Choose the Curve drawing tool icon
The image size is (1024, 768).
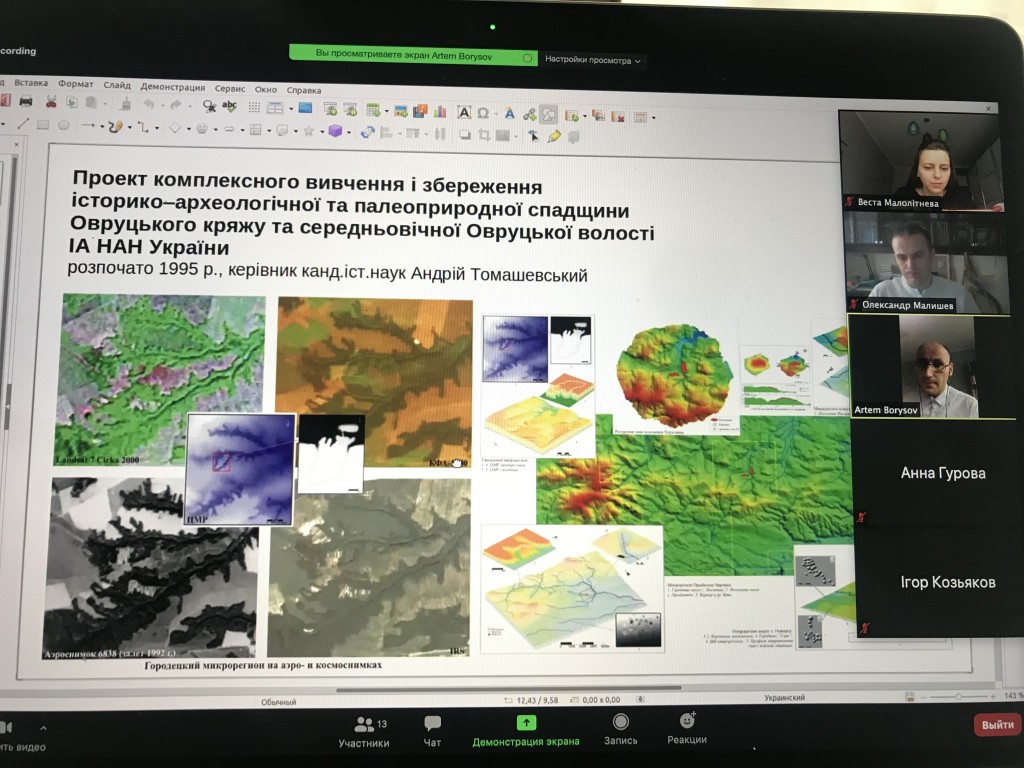[116, 126]
